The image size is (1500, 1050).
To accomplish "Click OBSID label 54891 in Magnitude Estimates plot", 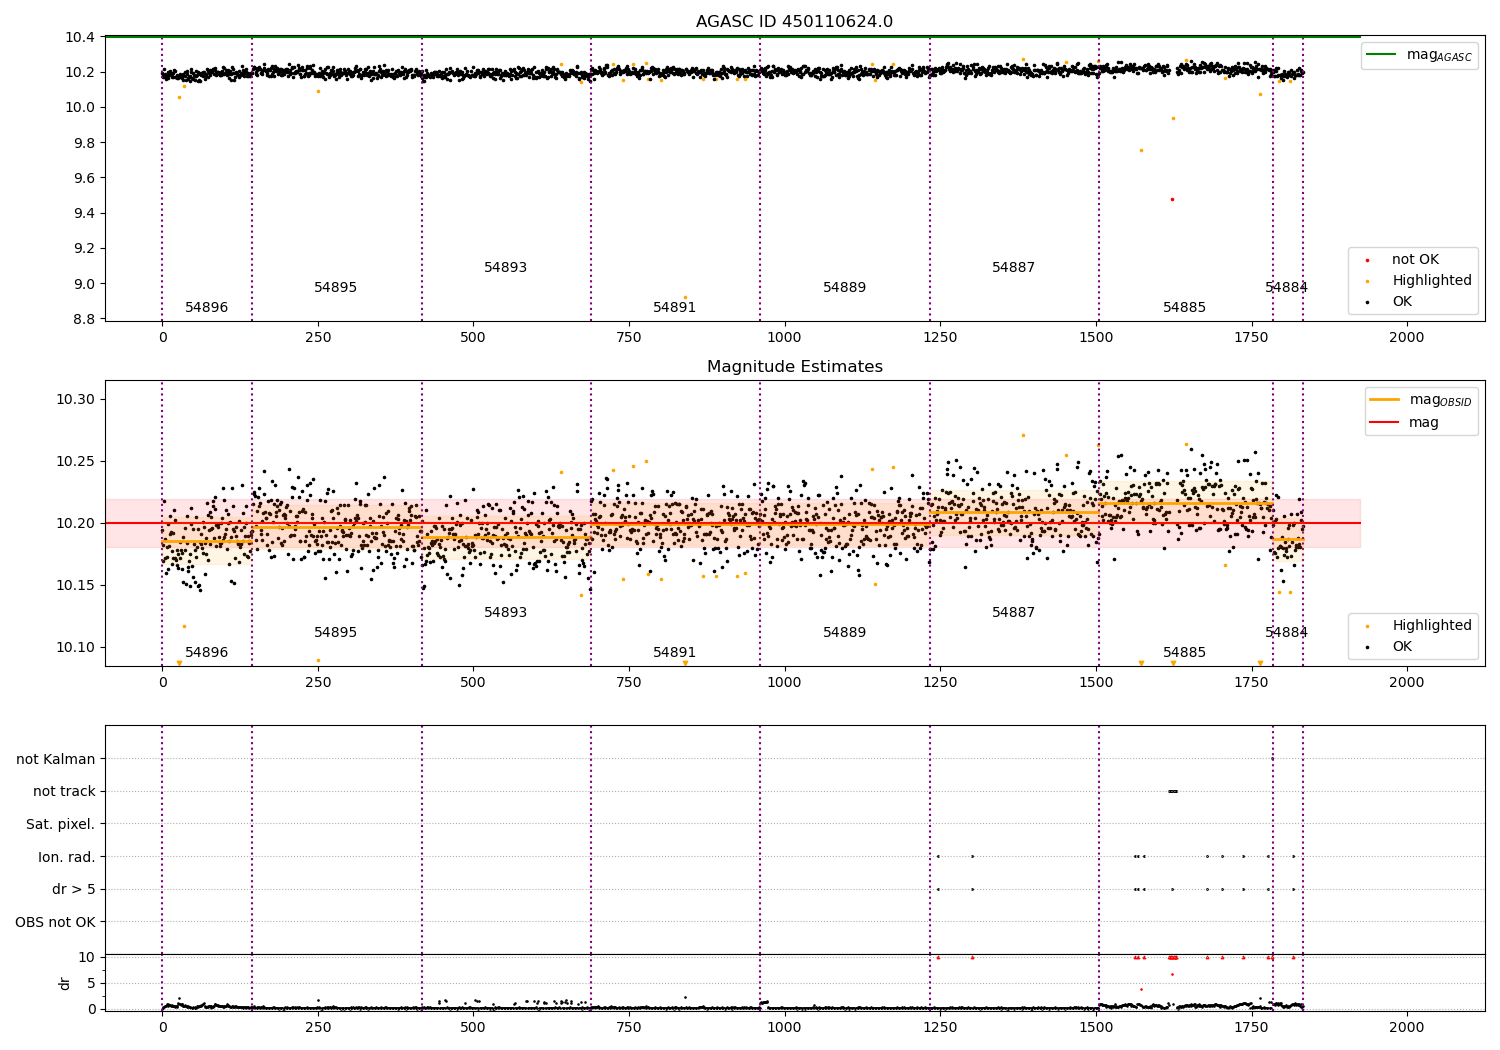I will 675,653.
